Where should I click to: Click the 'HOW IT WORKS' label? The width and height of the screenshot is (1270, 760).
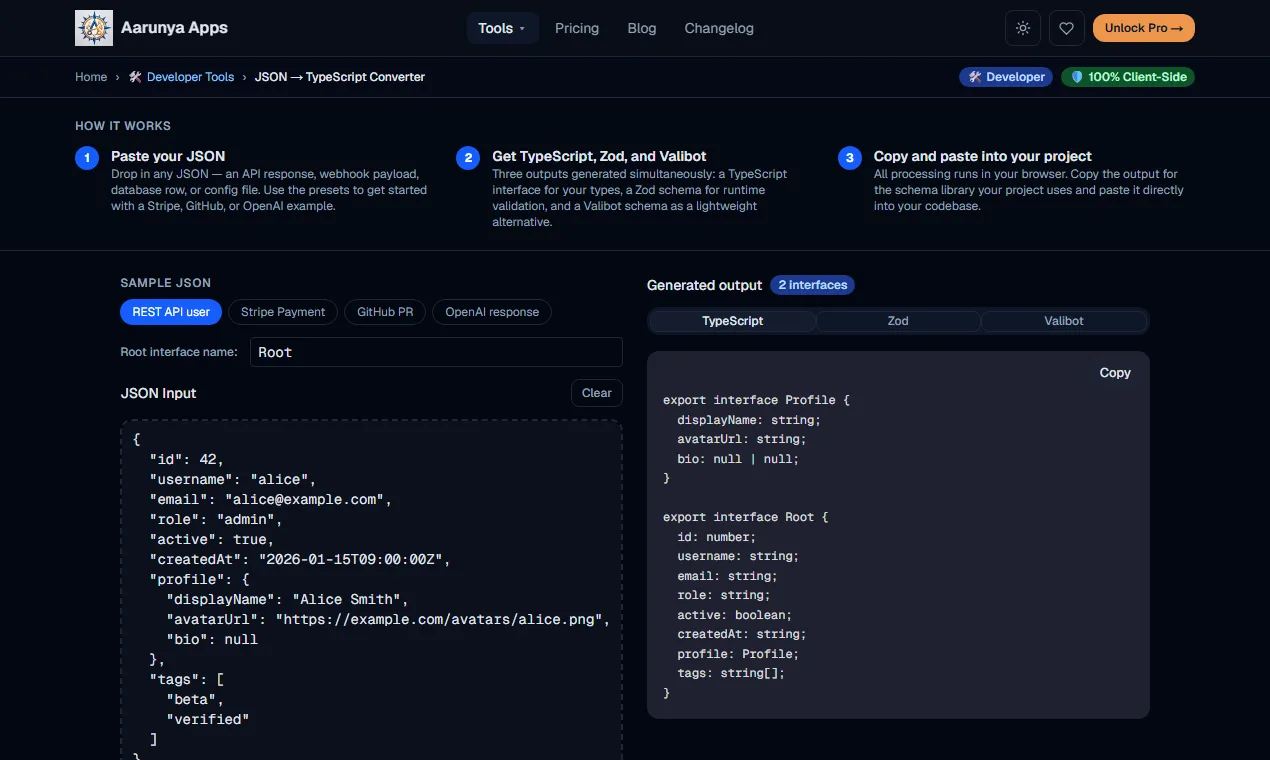(123, 126)
